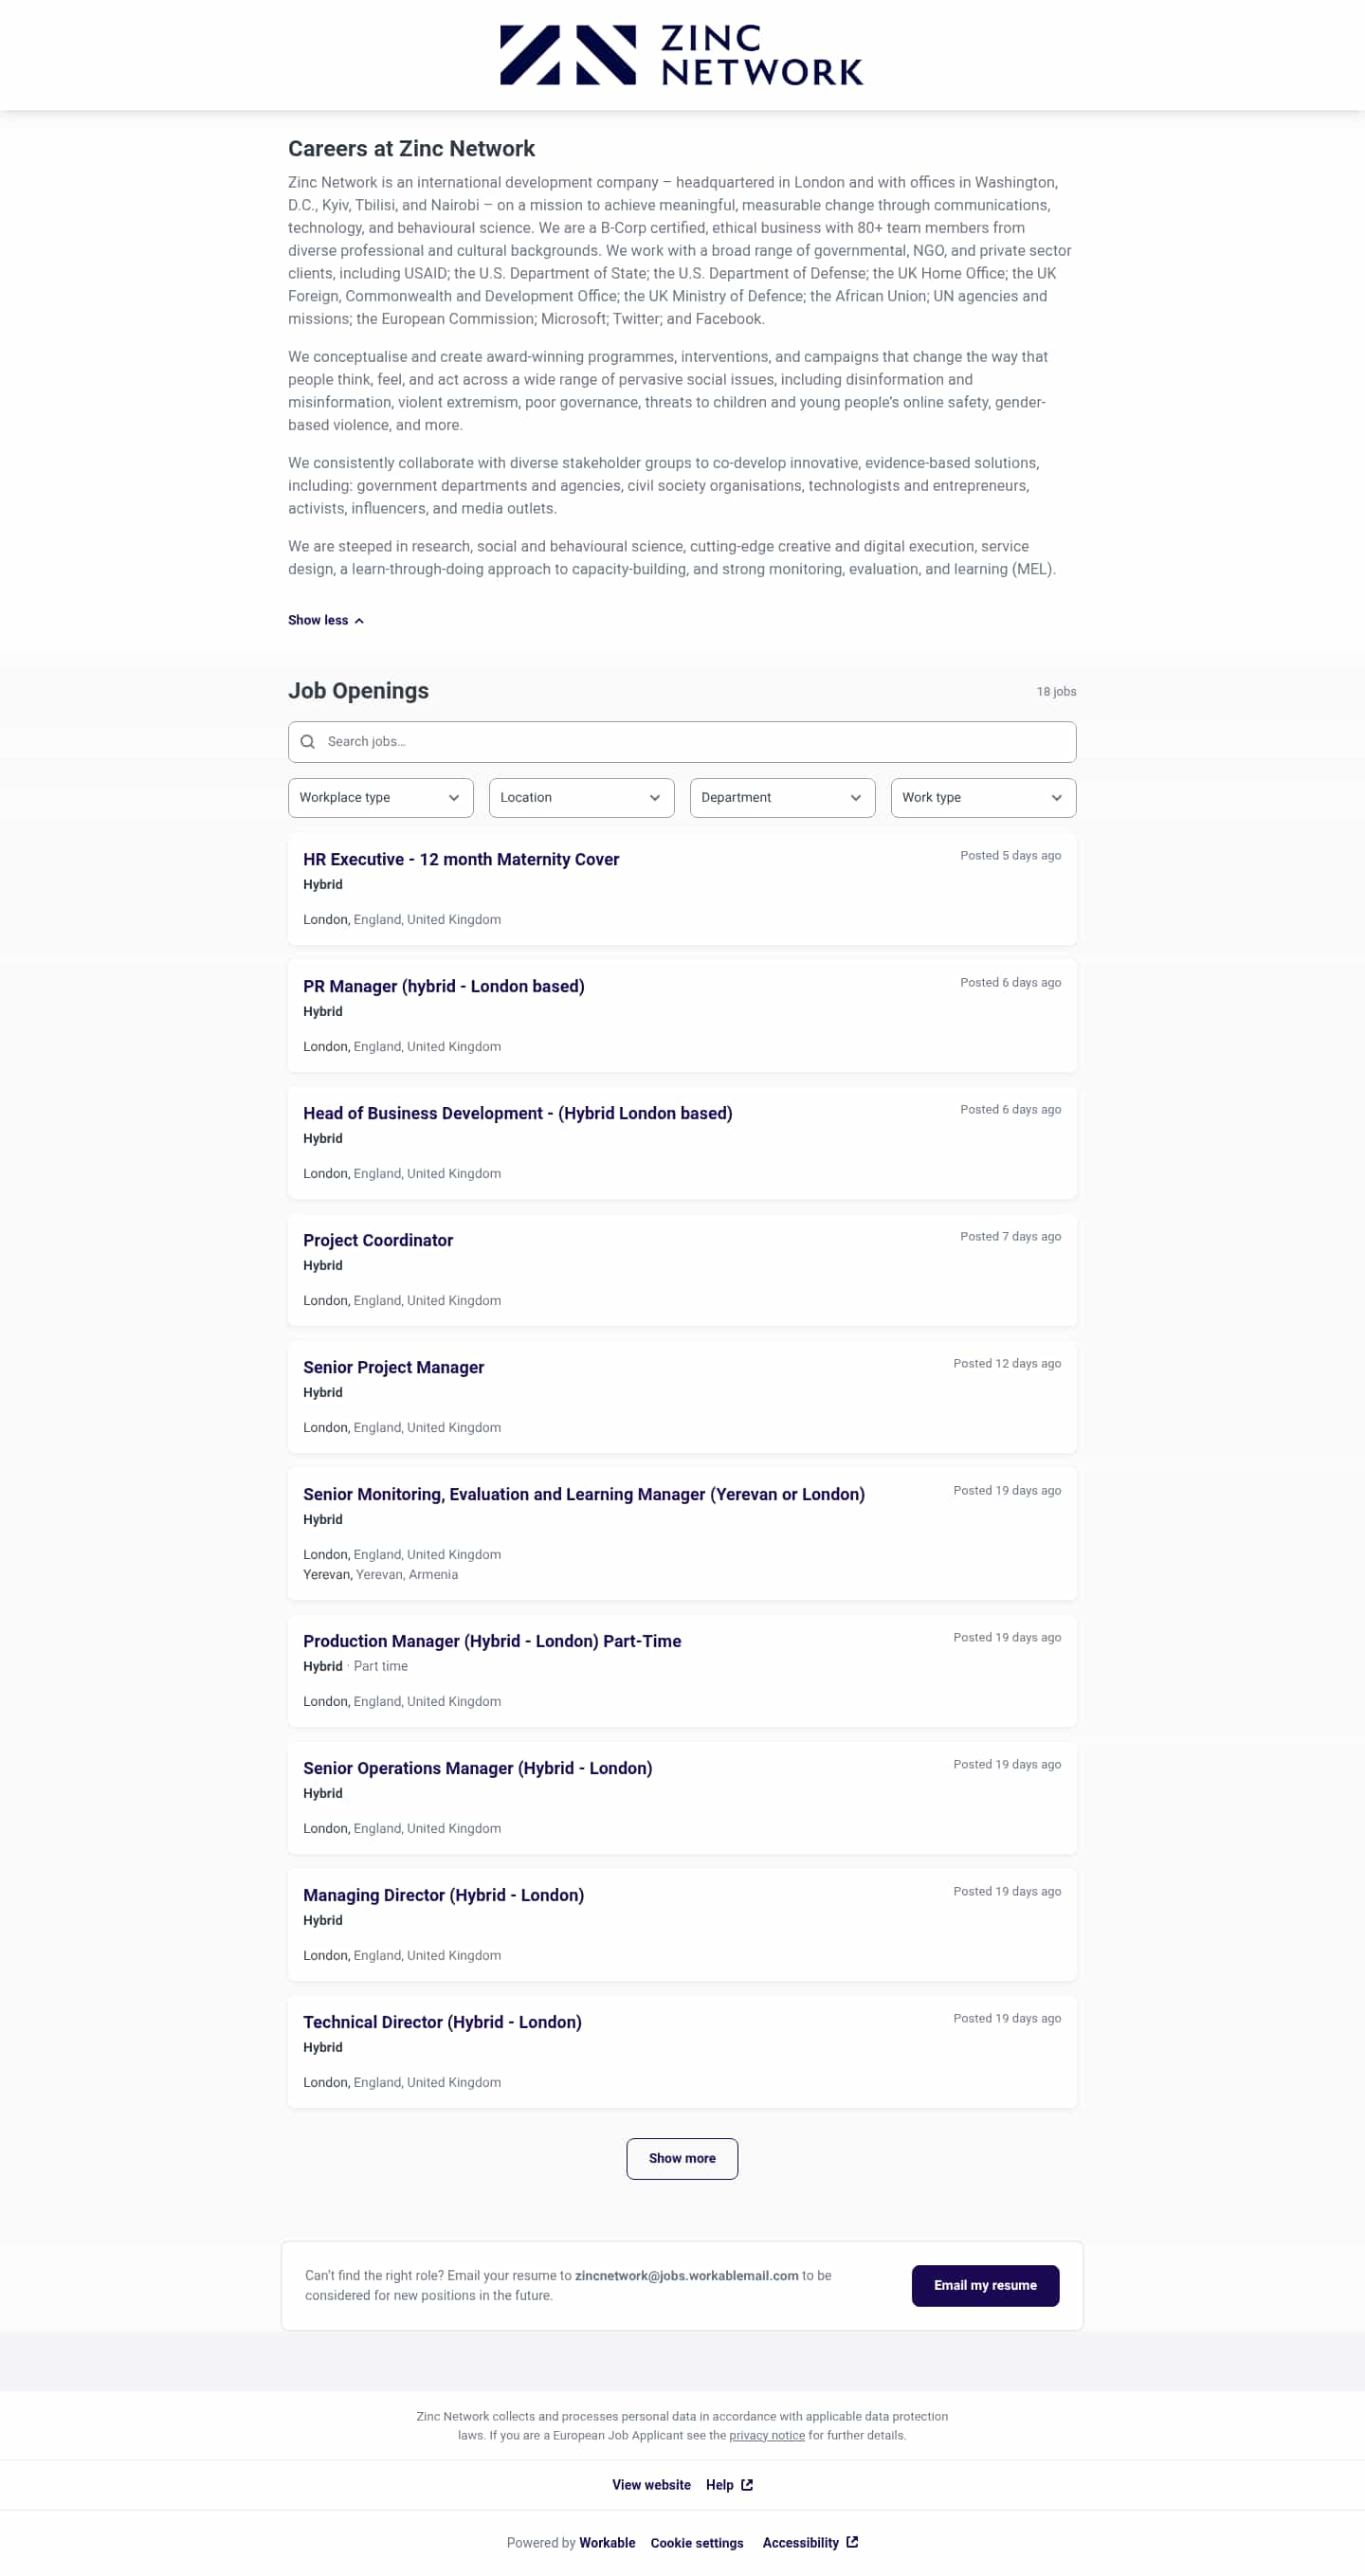Open the Department dropdown

[782, 798]
